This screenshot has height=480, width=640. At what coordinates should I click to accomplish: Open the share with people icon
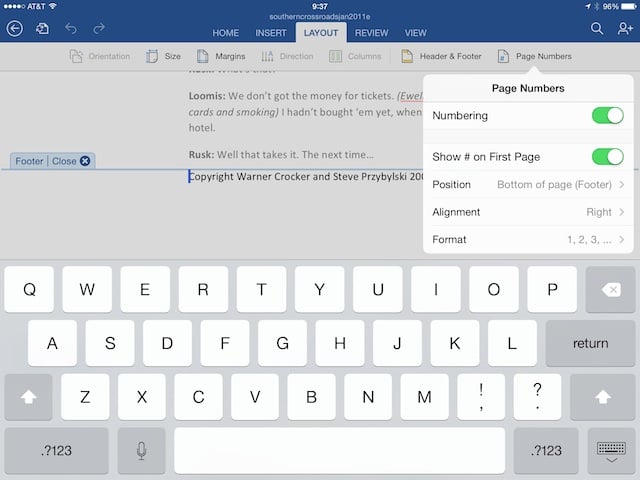click(625, 28)
